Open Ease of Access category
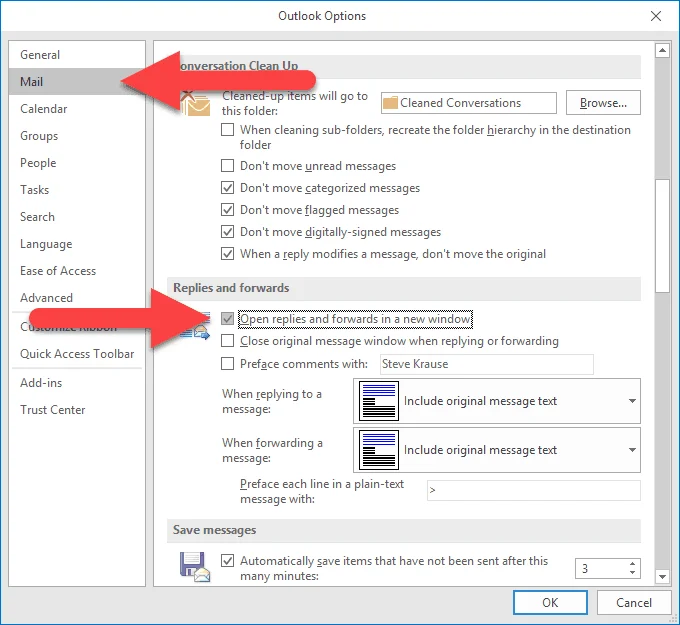 pos(77,271)
